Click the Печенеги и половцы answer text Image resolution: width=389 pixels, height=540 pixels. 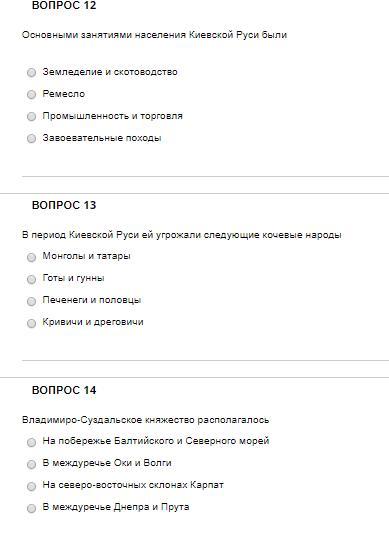[x=92, y=300]
